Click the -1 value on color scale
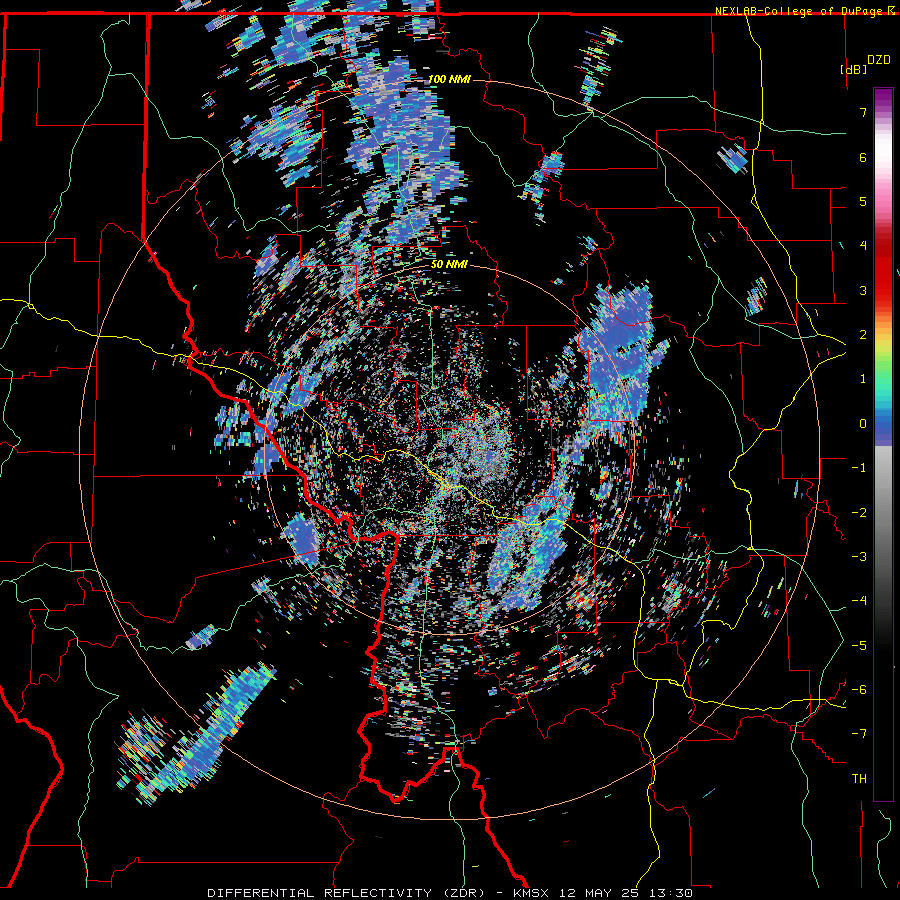900x900 pixels. (859, 468)
